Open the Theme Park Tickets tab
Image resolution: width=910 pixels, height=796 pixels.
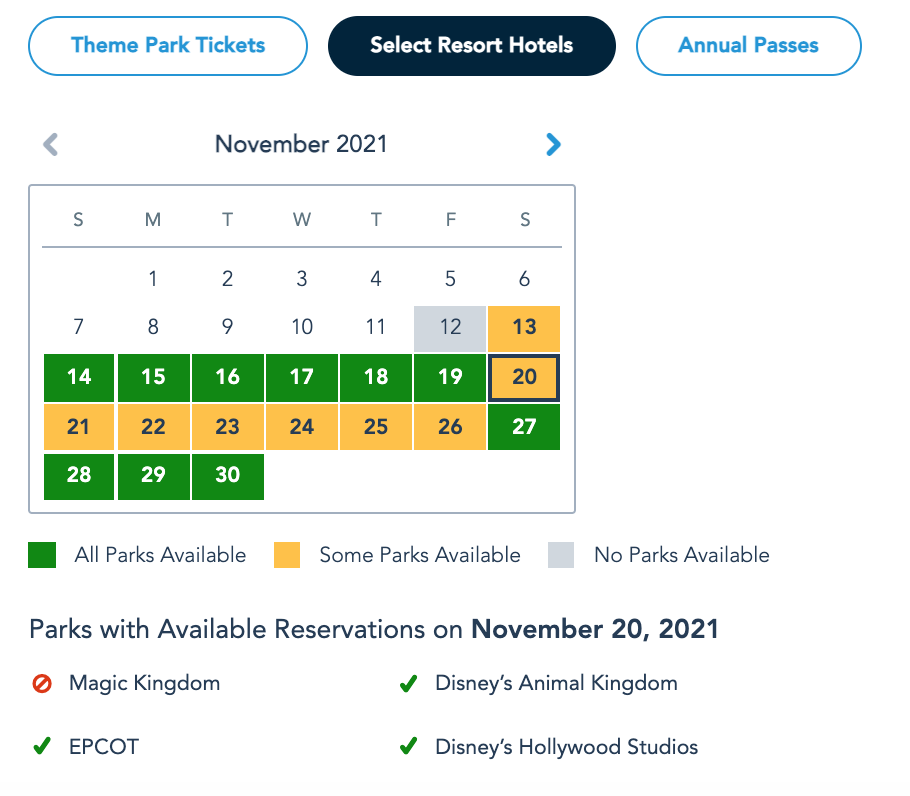pos(168,45)
